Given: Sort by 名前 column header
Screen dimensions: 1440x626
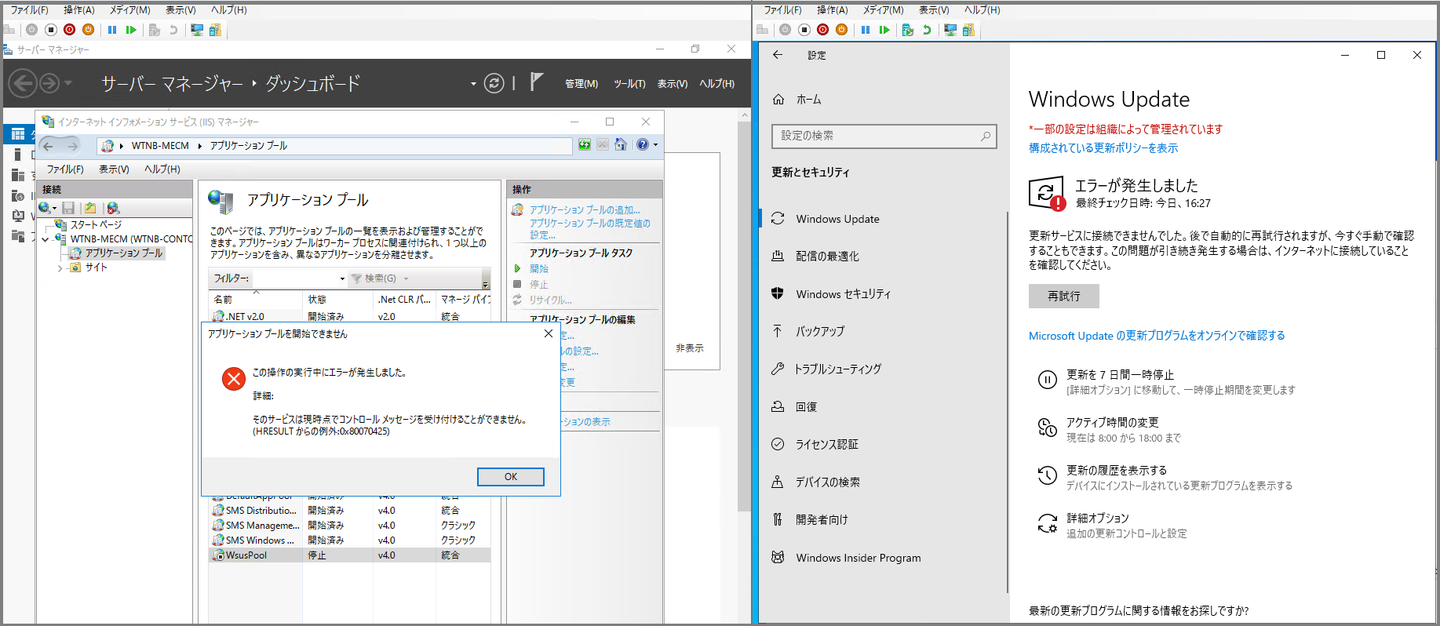Looking at the screenshot, I should [x=254, y=300].
